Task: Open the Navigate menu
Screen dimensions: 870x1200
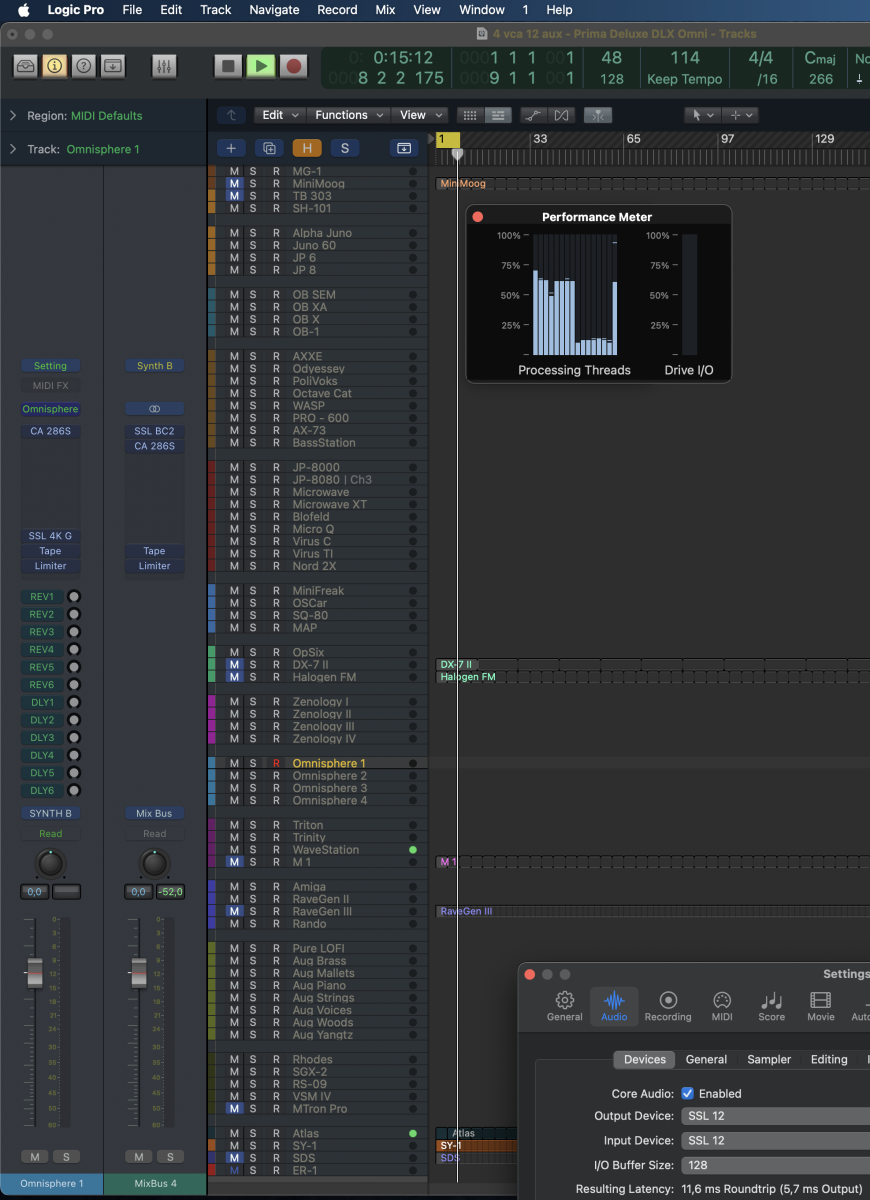Action: (274, 10)
